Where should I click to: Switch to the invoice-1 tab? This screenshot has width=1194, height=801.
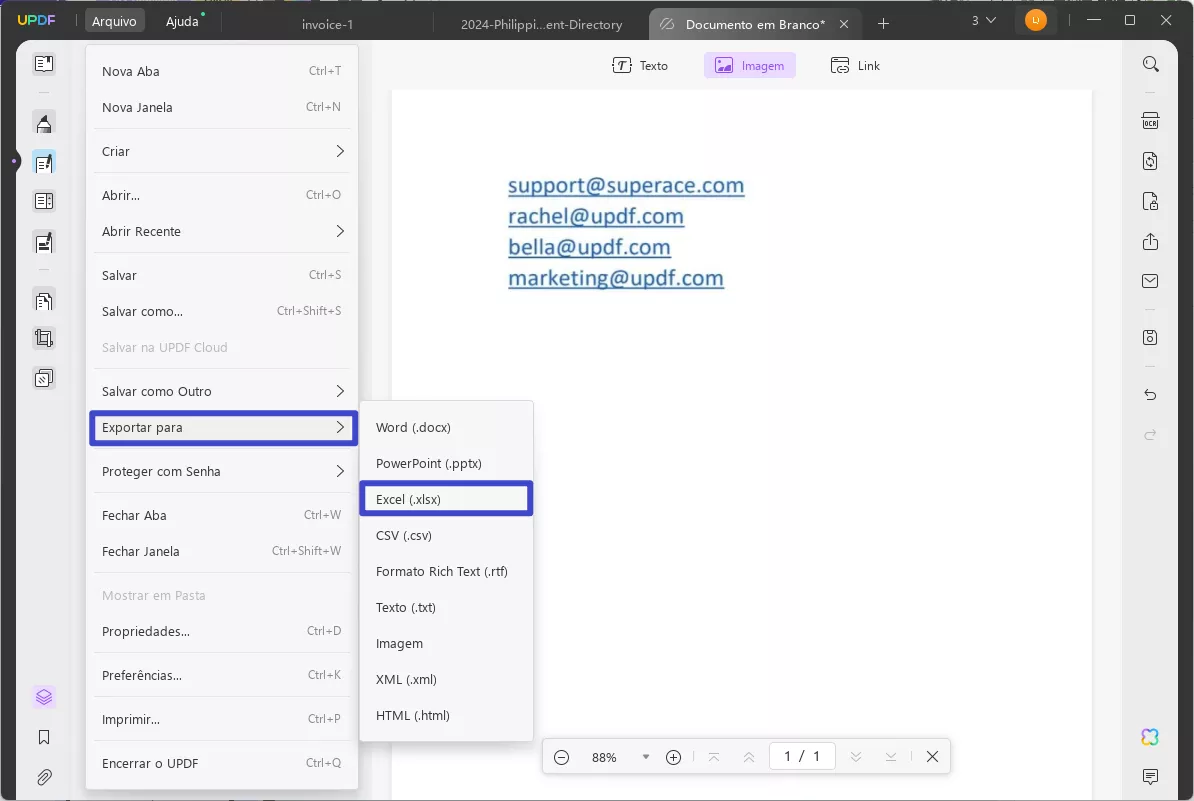[x=327, y=24]
